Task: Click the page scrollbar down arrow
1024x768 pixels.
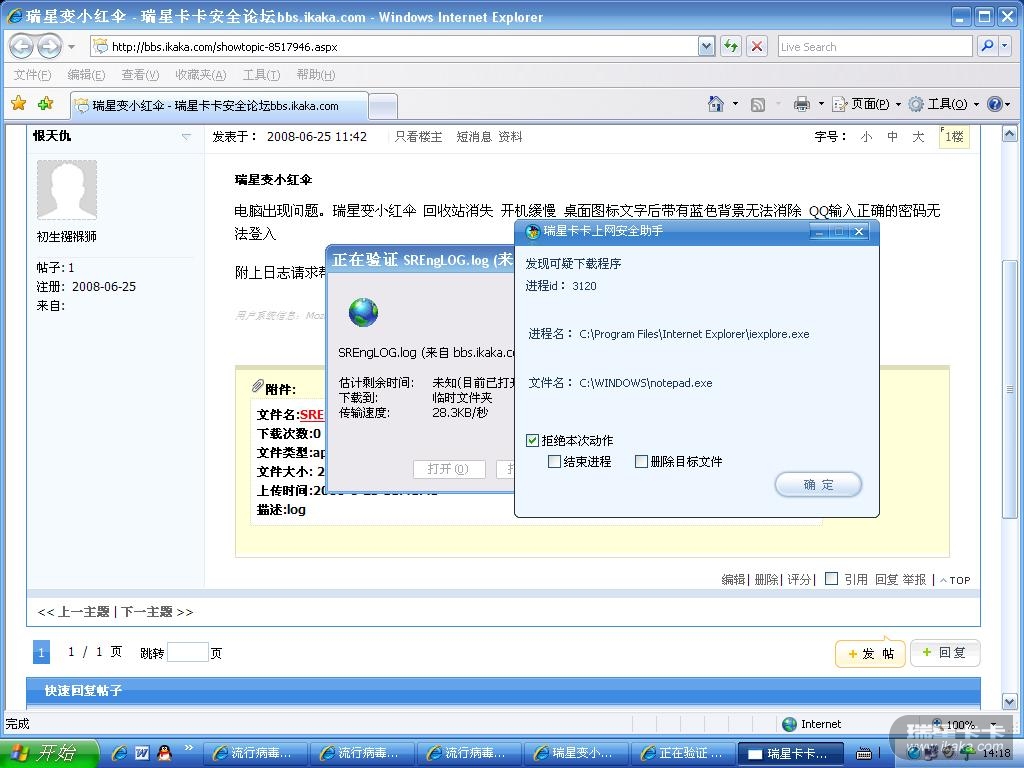Action: point(1010,702)
